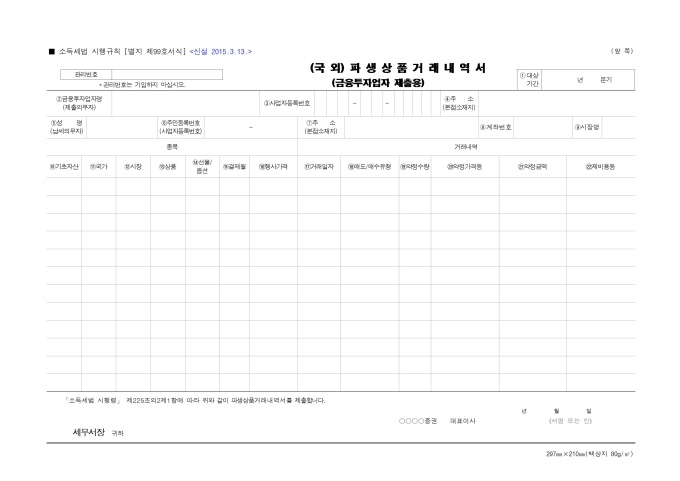Click the note '관리번호는 기입하지 마십시오'
This screenshot has width=680, height=481.
point(142,85)
